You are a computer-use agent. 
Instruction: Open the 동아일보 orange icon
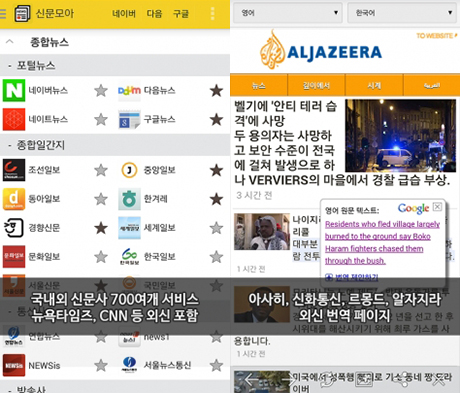pos(14,199)
